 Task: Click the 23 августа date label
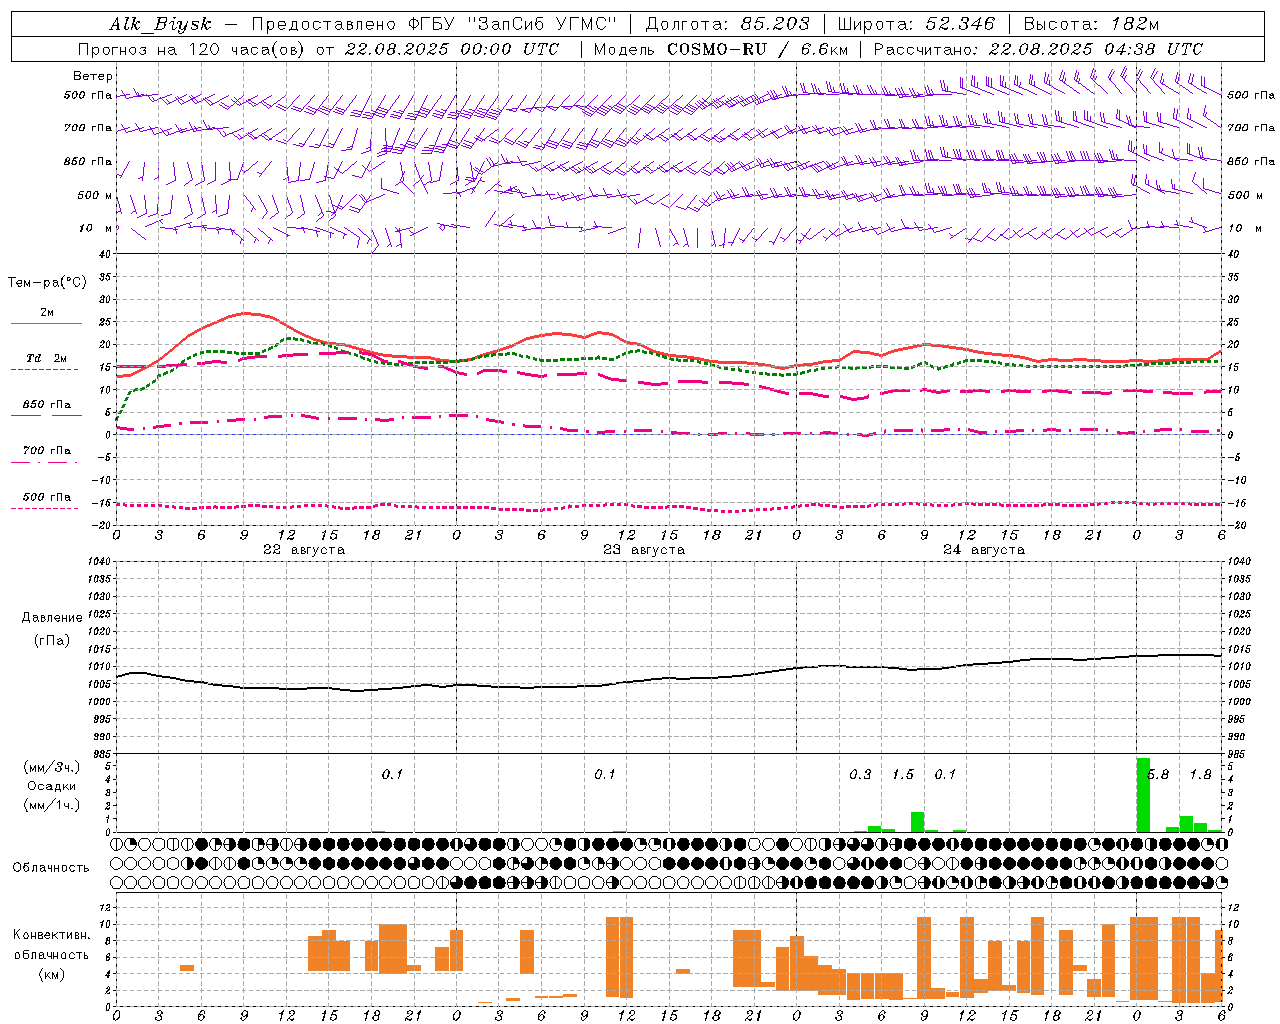[x=644, y=550]
